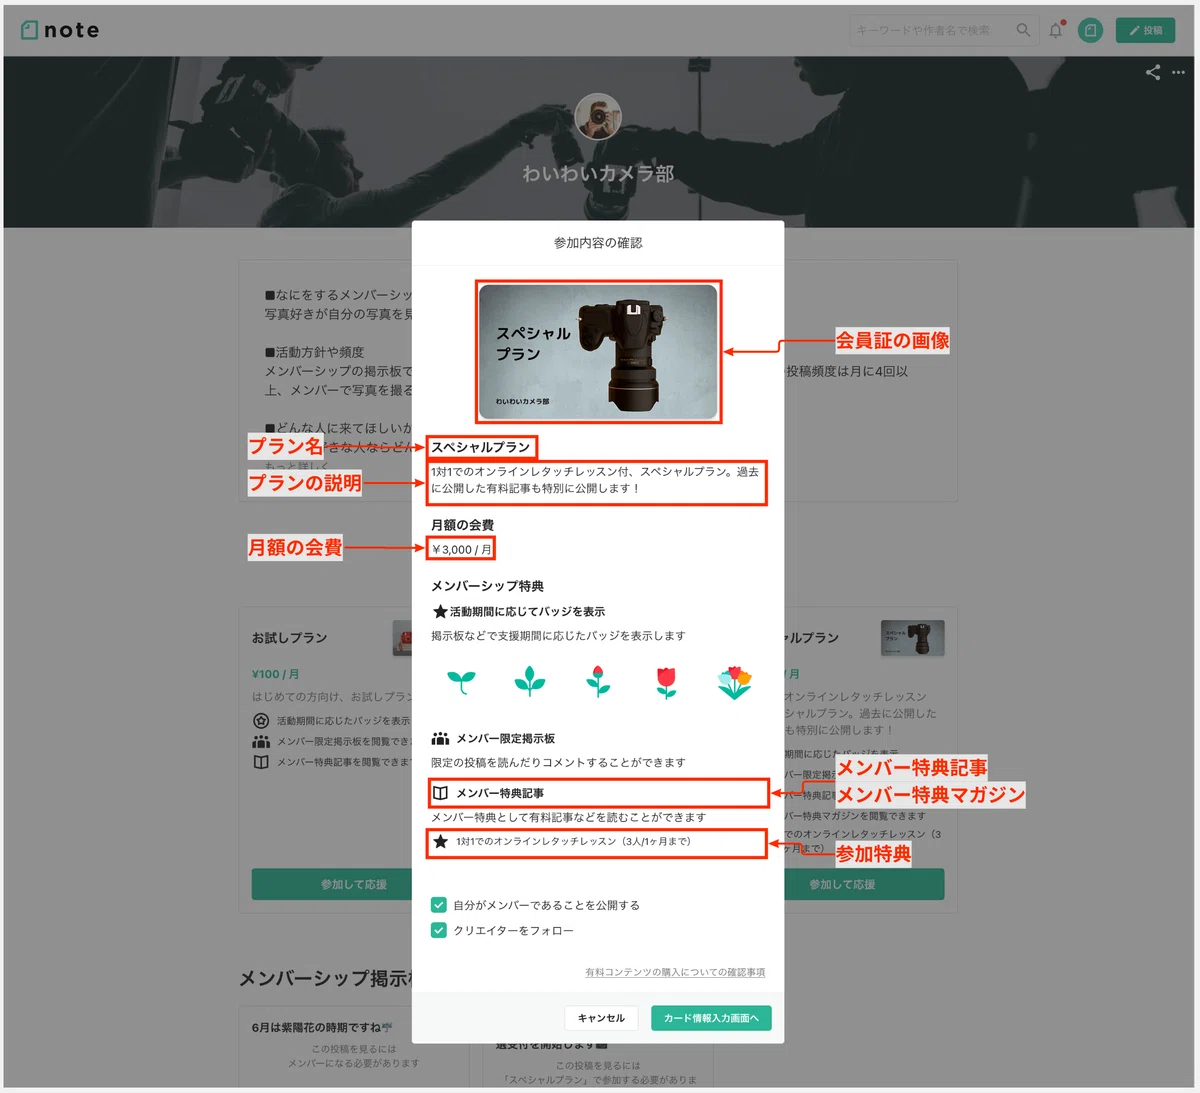Image resolution: width=1200 pixels, height=1093 pixels.
Task: Uncheck クリエイターをフォロー checkbox
Action: (438, 930)
